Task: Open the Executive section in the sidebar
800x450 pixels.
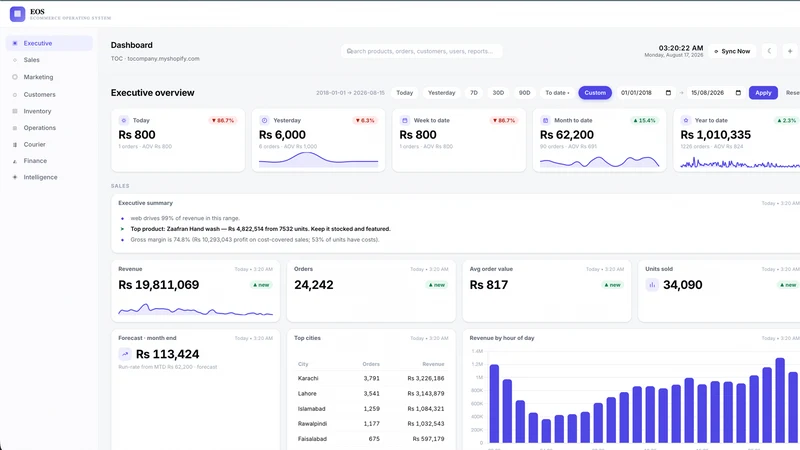Action: coord(49,43)
